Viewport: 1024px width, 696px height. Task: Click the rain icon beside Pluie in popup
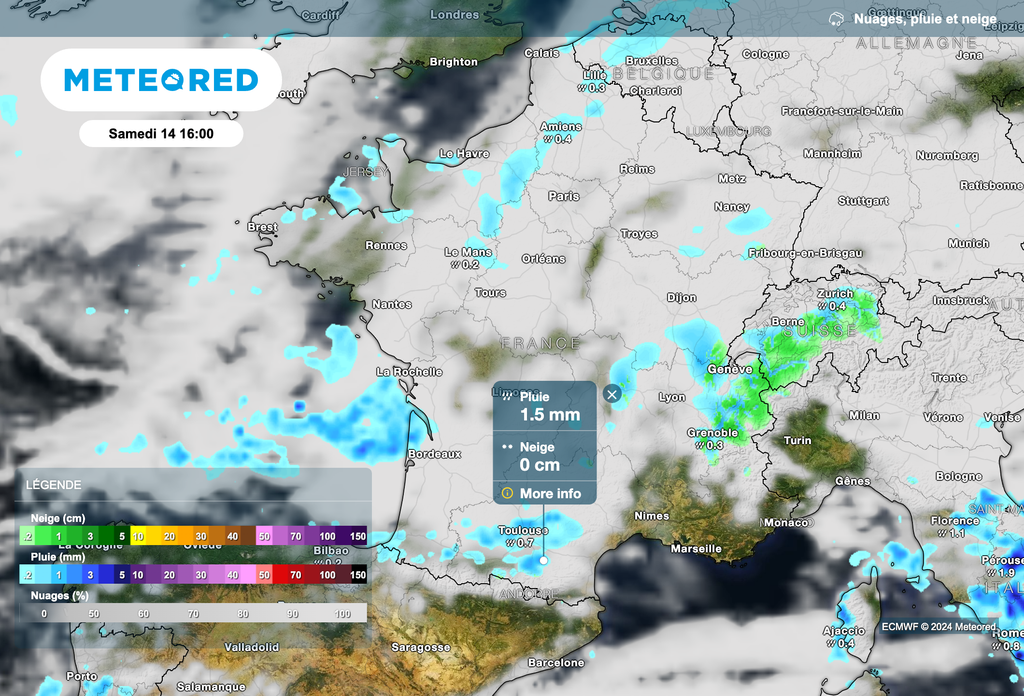(x=507, y=396)
